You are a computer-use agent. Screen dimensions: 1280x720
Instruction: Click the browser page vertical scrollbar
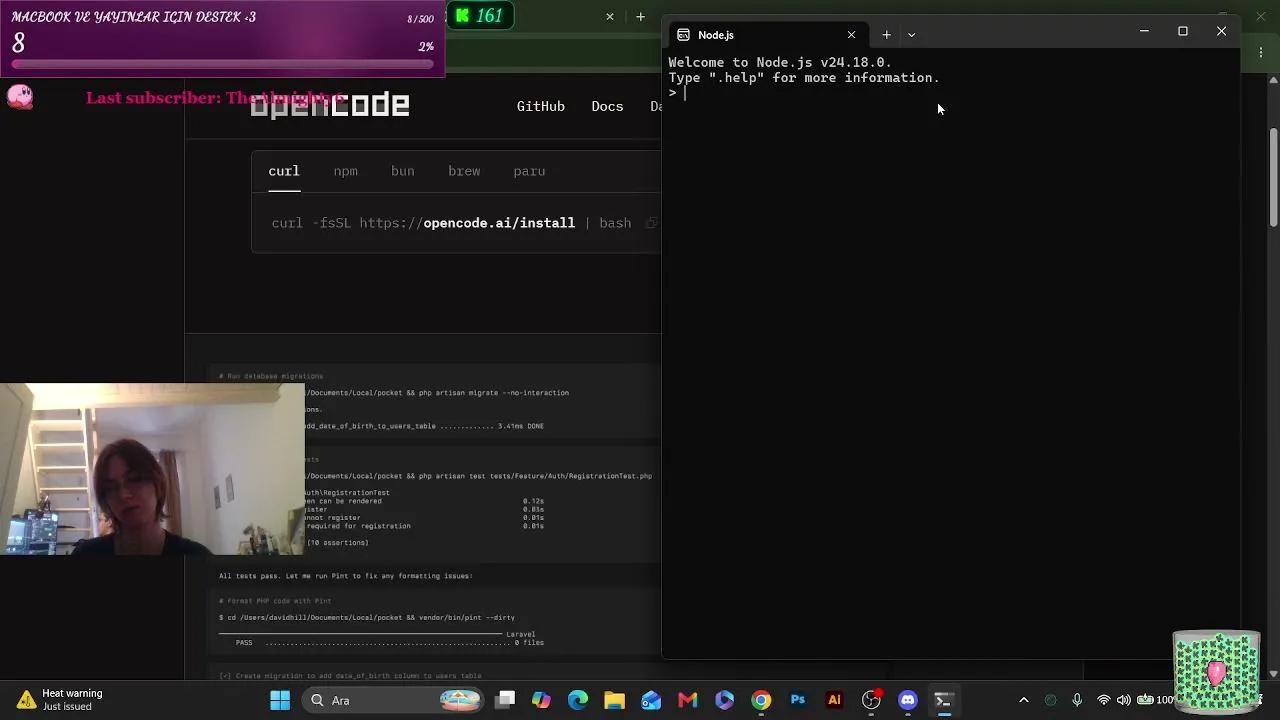[x=1273, y=180]
